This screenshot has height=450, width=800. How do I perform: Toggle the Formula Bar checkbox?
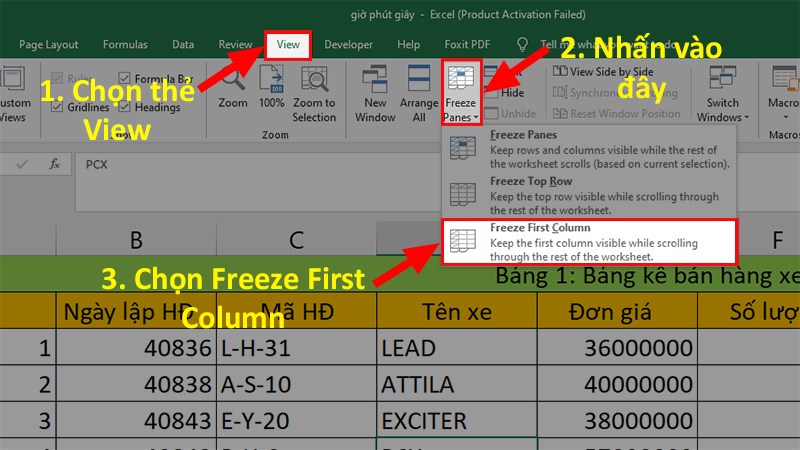click(x=125, y=78)
